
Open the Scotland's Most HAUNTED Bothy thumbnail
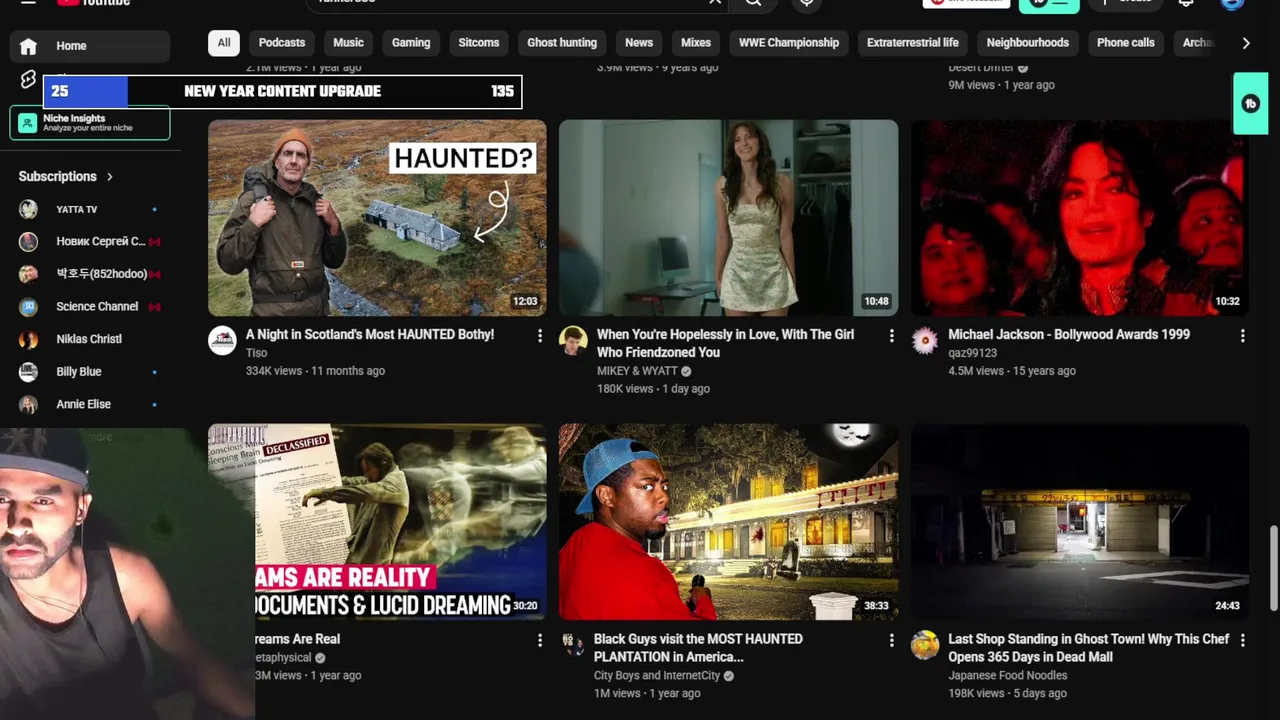377,218
